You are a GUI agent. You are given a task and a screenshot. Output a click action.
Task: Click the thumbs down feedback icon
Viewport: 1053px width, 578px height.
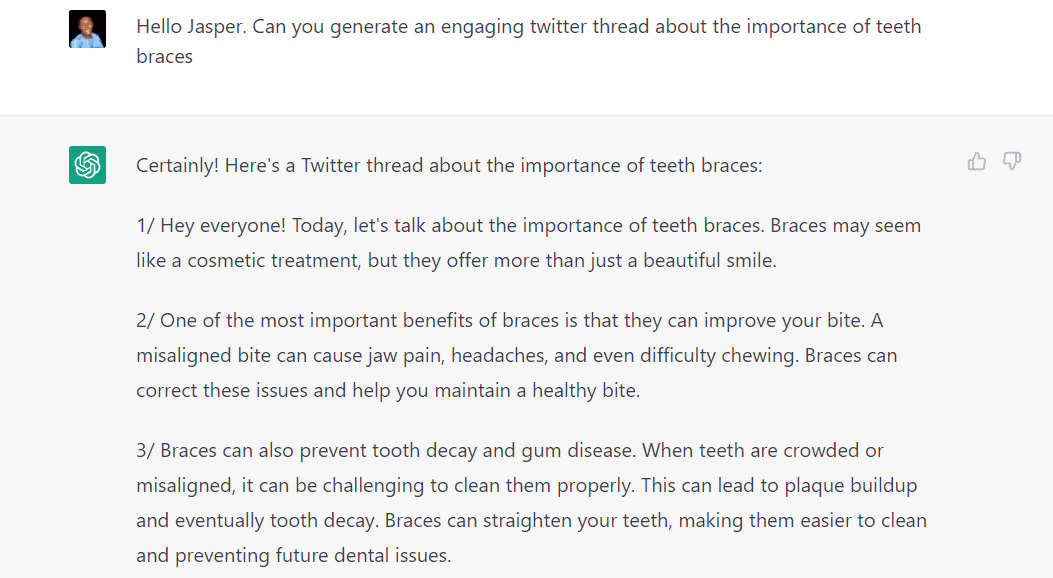pos(1012,161)
